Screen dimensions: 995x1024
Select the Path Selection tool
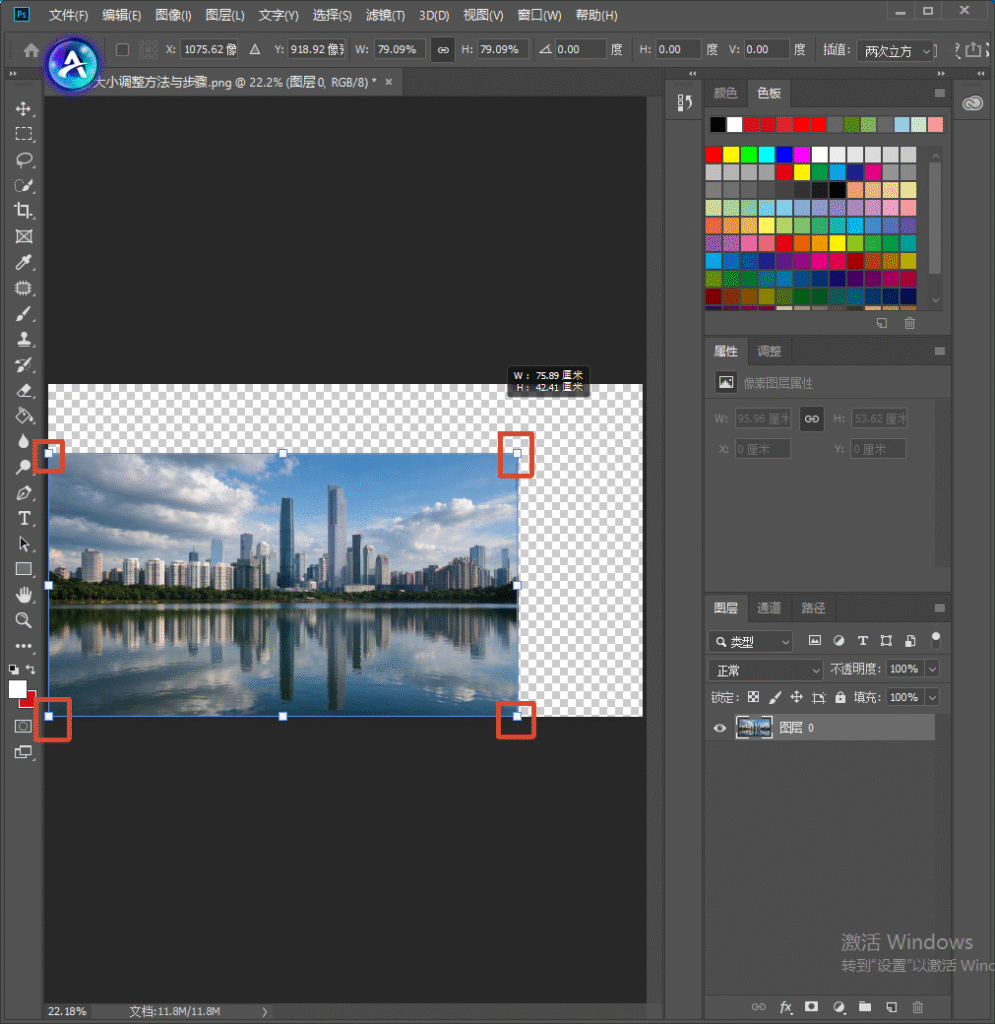click(24, 543)
